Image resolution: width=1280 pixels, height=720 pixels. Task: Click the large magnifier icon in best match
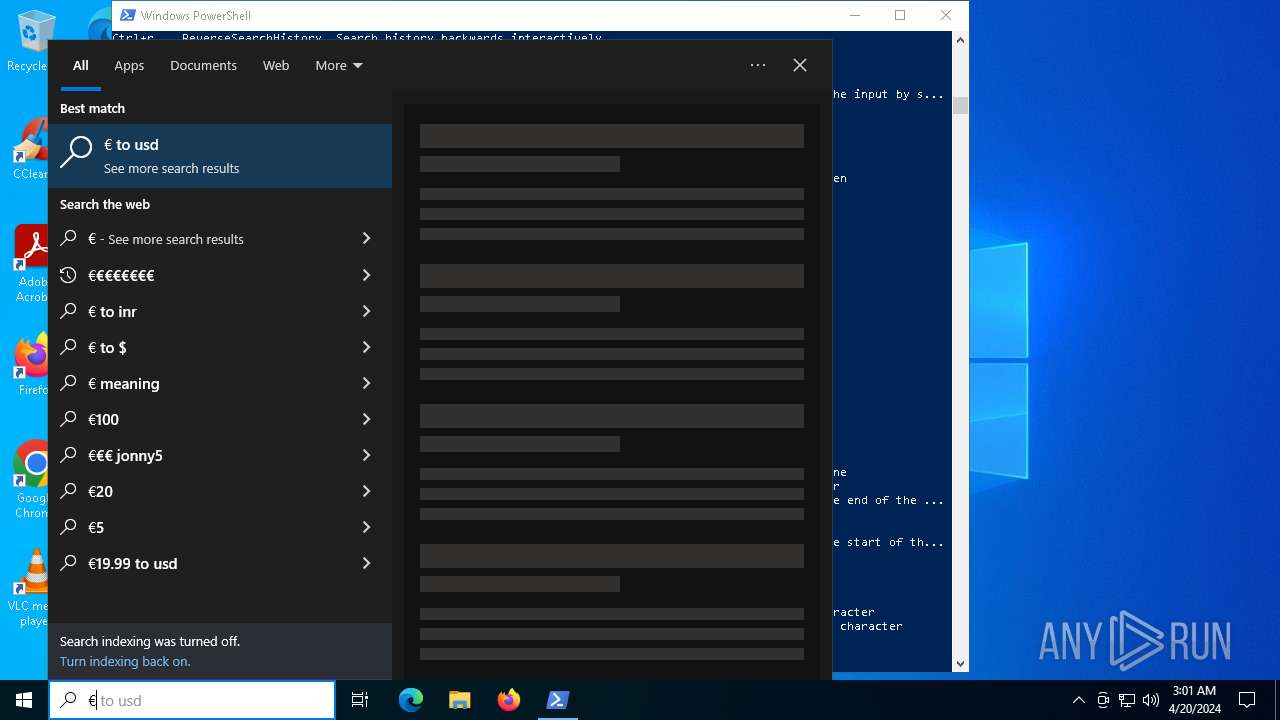(x=76, y=153)
